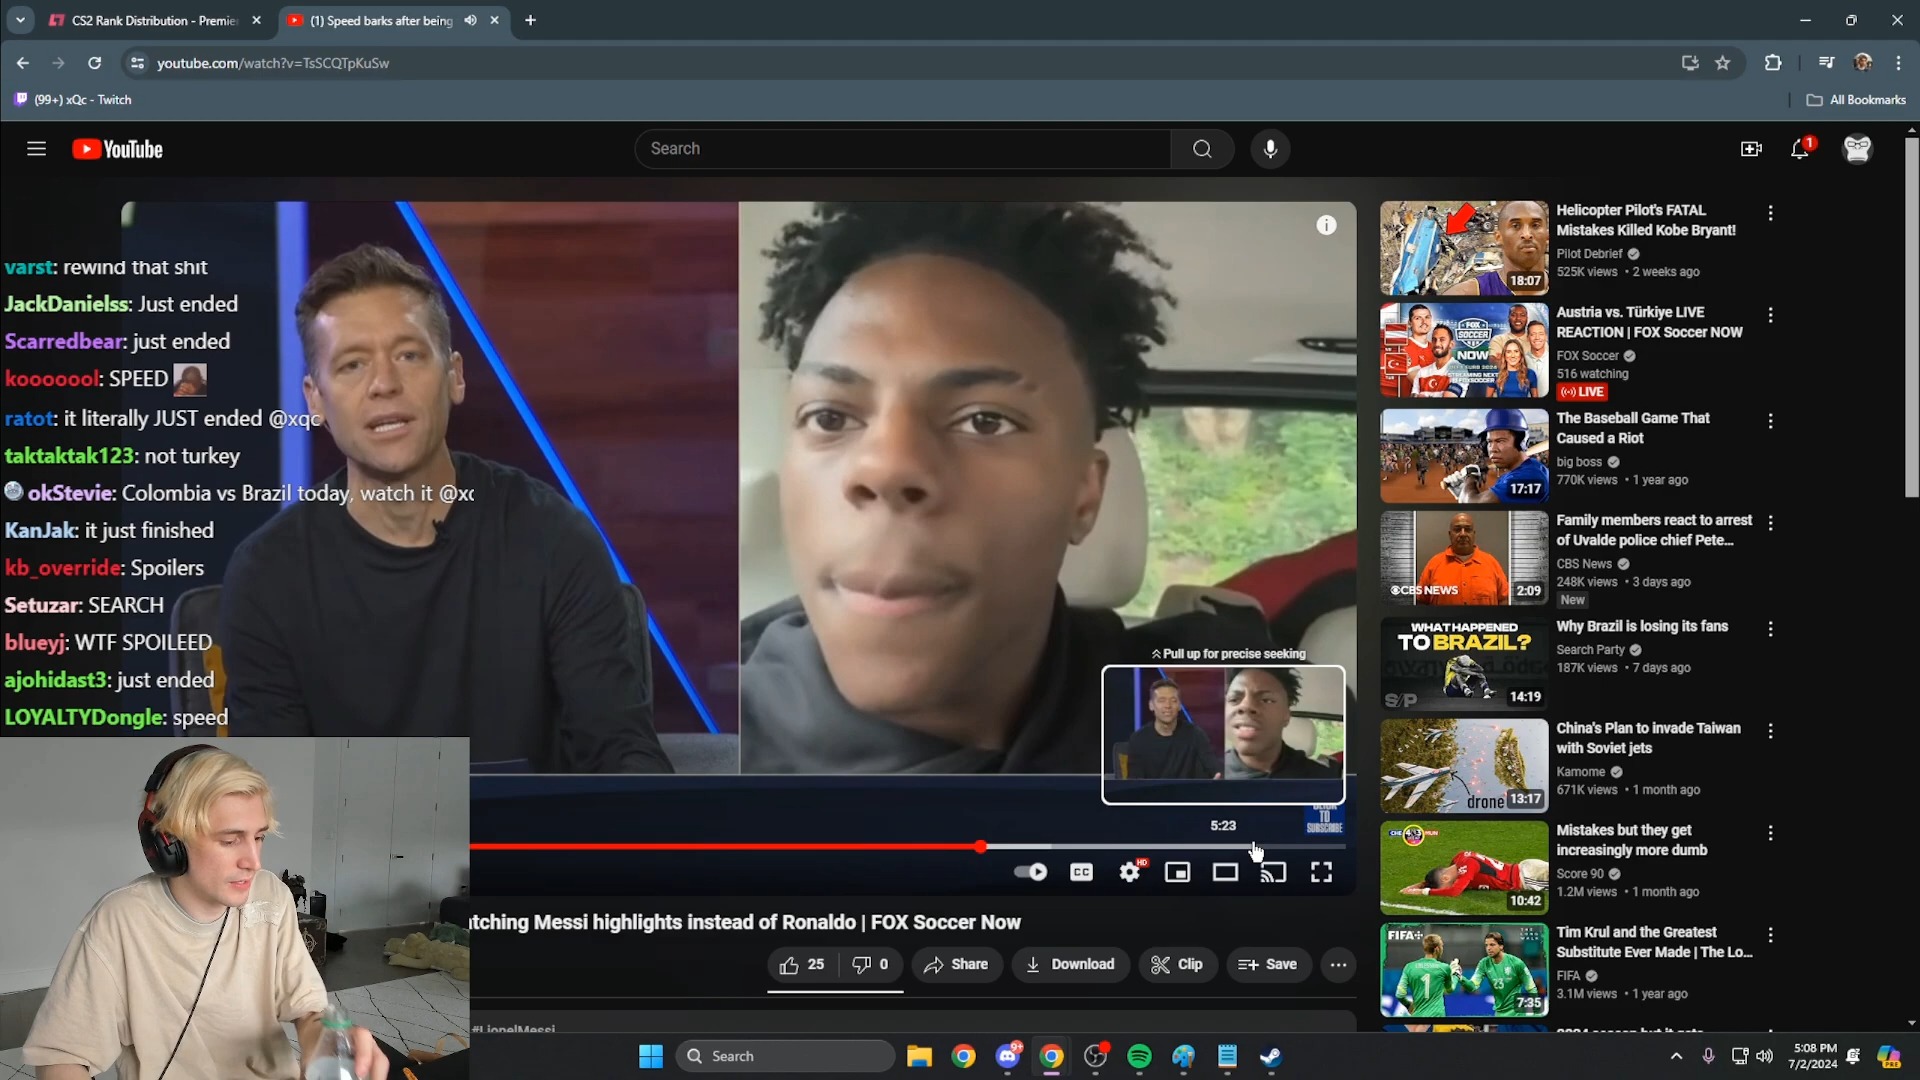Drag the video progress bar slider

981,845
